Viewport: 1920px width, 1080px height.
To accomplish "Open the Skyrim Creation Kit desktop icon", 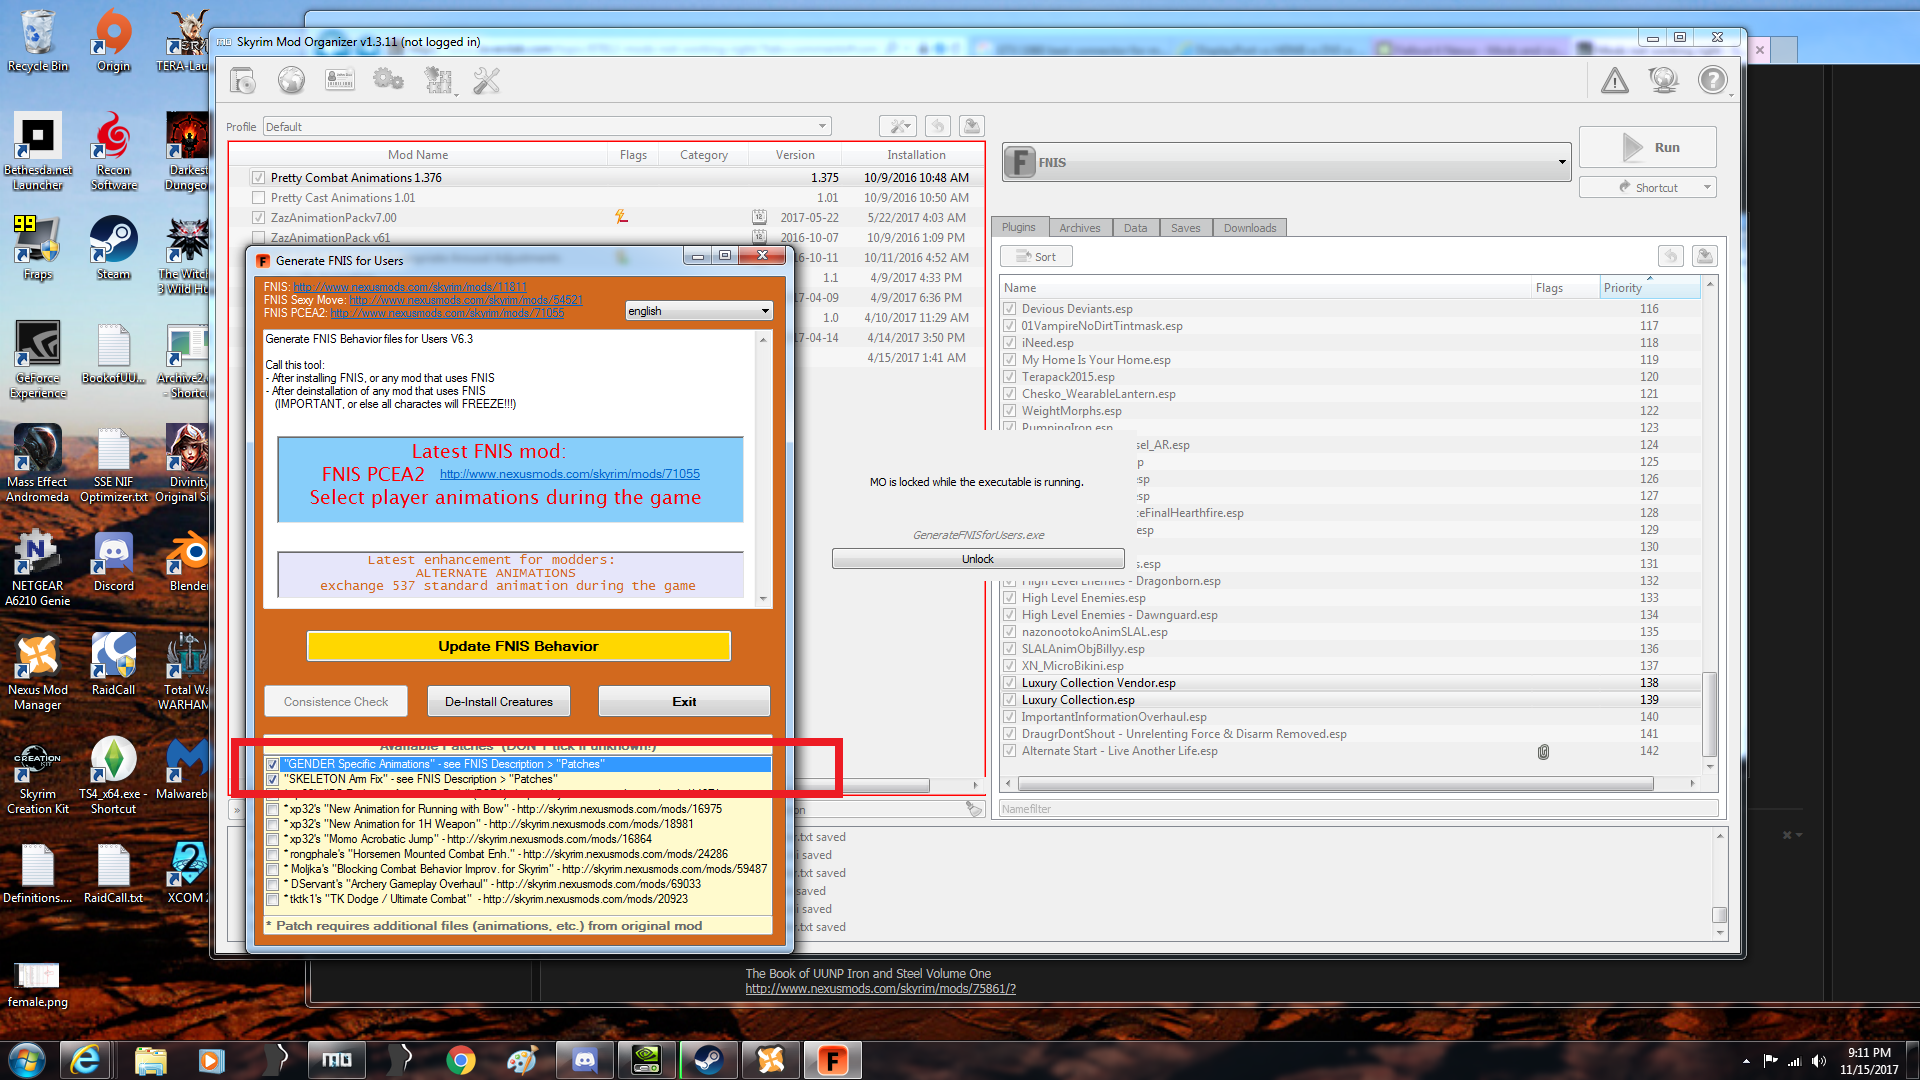I will [38, 777].
